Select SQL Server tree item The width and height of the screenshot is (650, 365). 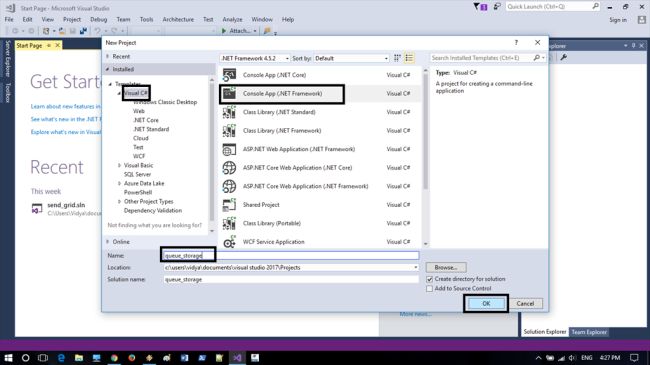point(137,175)
